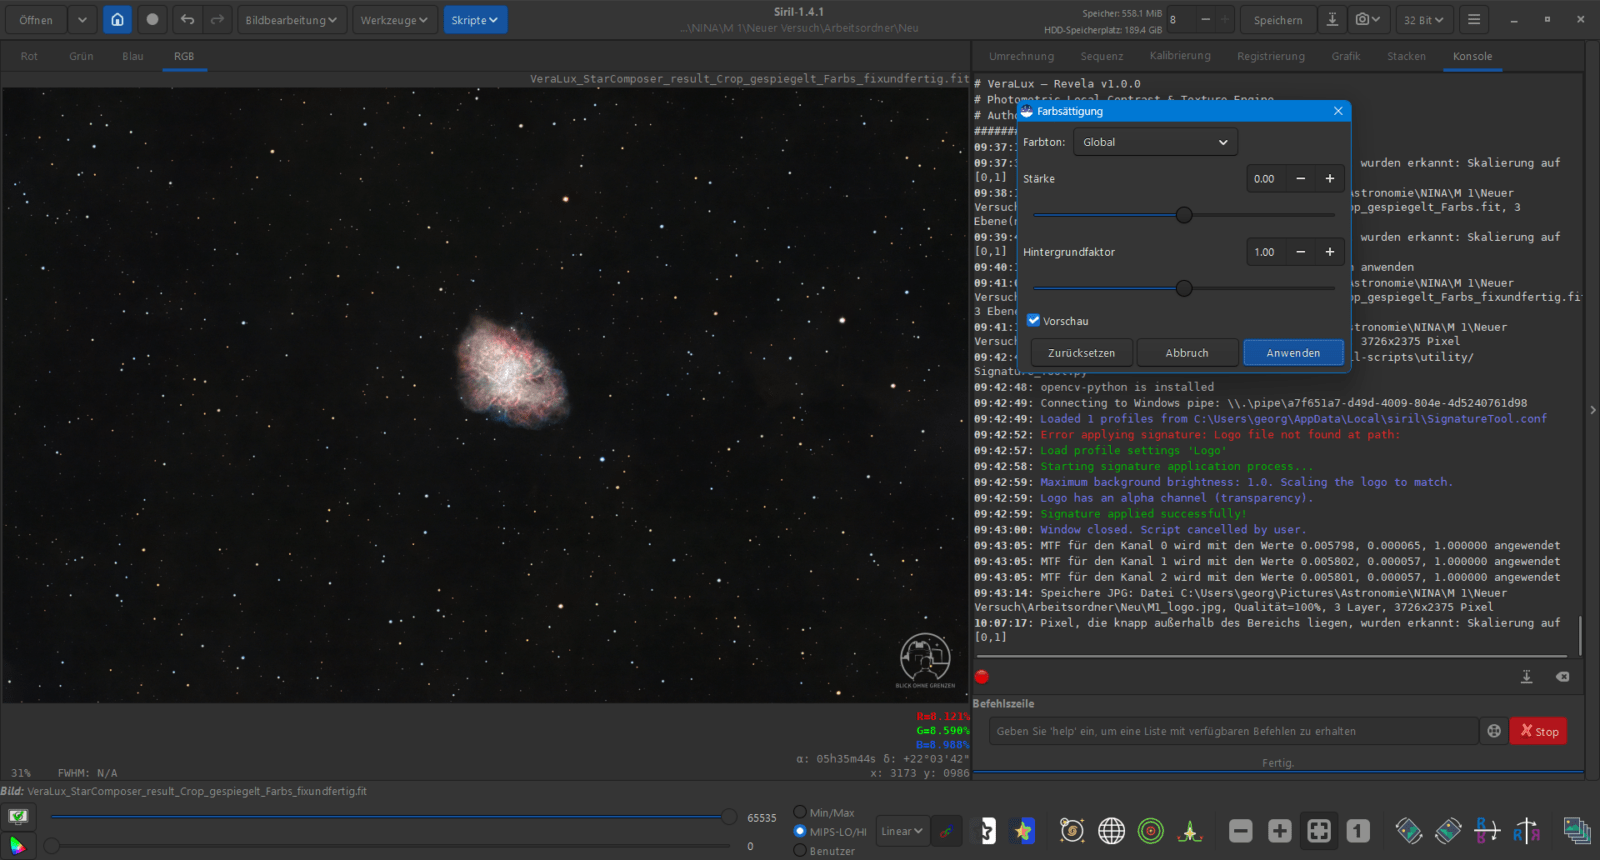The image size is (1600, 860).
Task: Switch to the Stacken tab
Action: (x=1406, y=57)
